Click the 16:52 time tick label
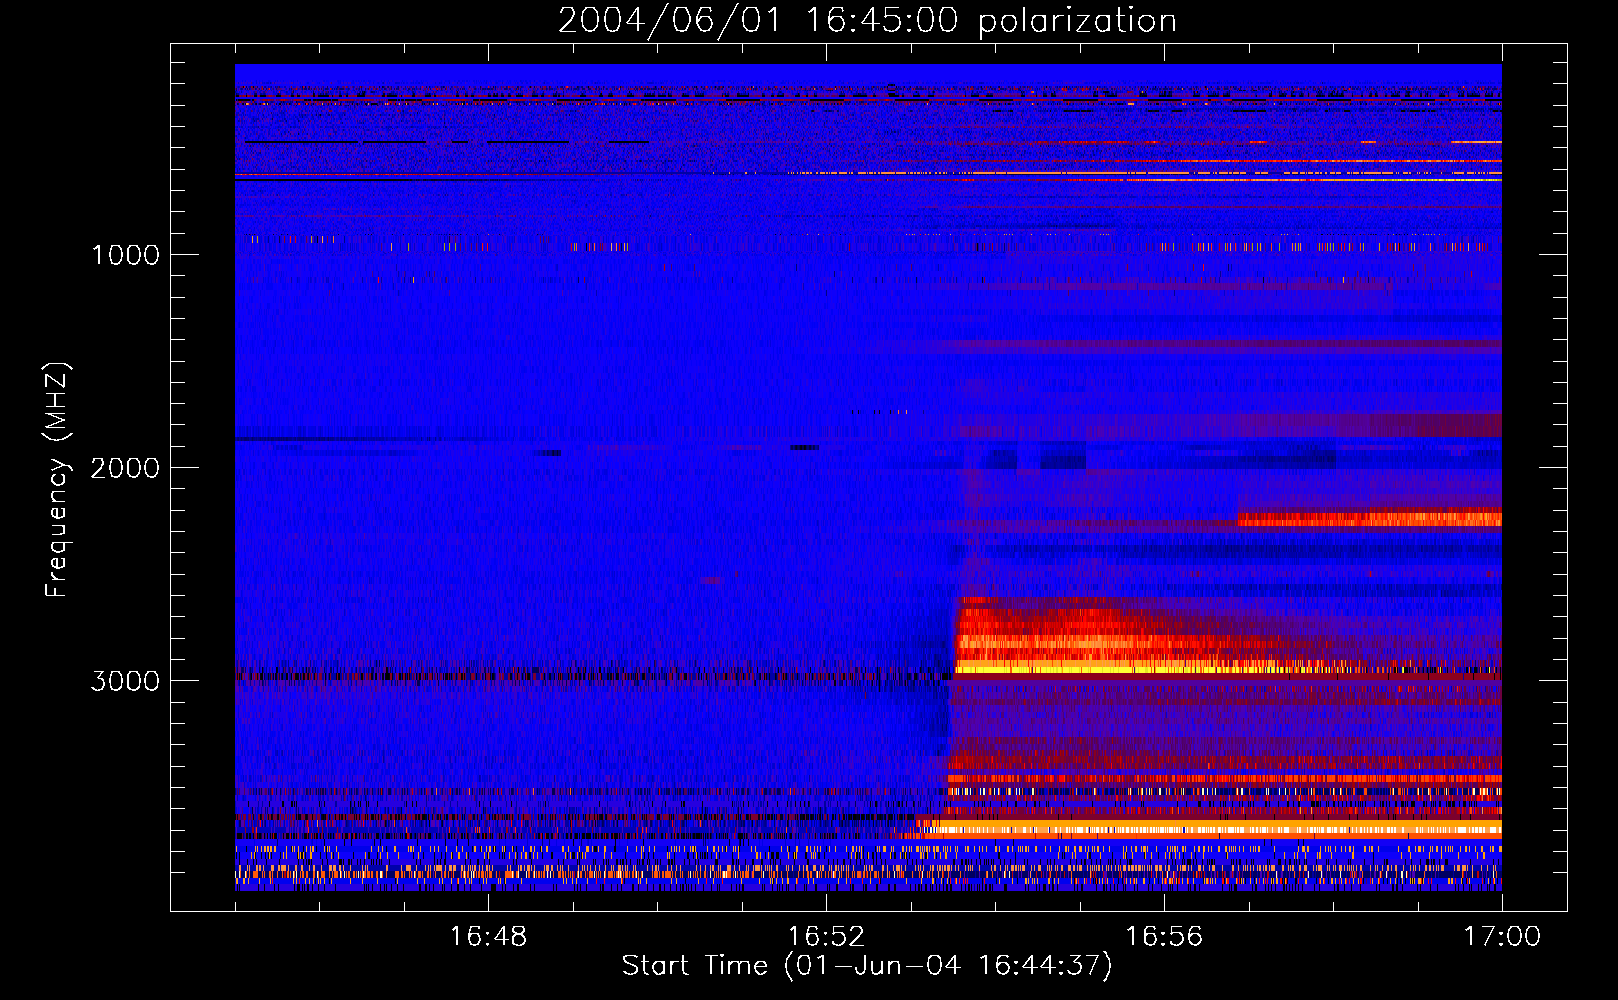The width and height of the screenshot is (1618, 1000). click(x=826, y=937)
